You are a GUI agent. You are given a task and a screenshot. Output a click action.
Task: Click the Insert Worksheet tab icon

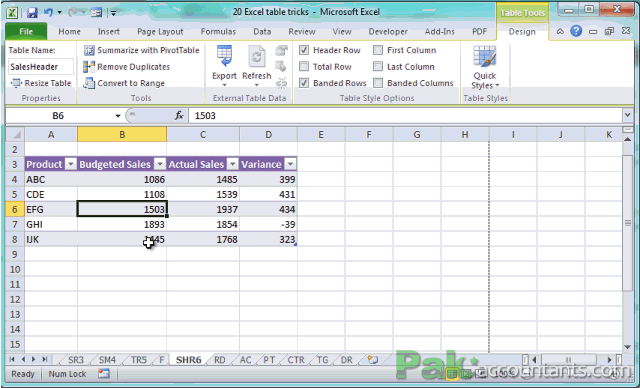click(x=372, y=360)
